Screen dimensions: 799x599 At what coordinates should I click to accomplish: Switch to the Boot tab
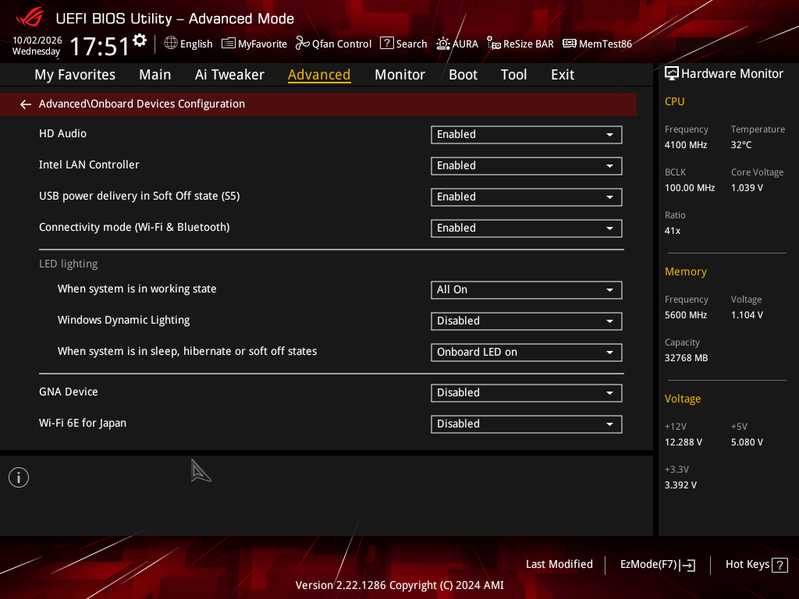[x=463, y=75]
